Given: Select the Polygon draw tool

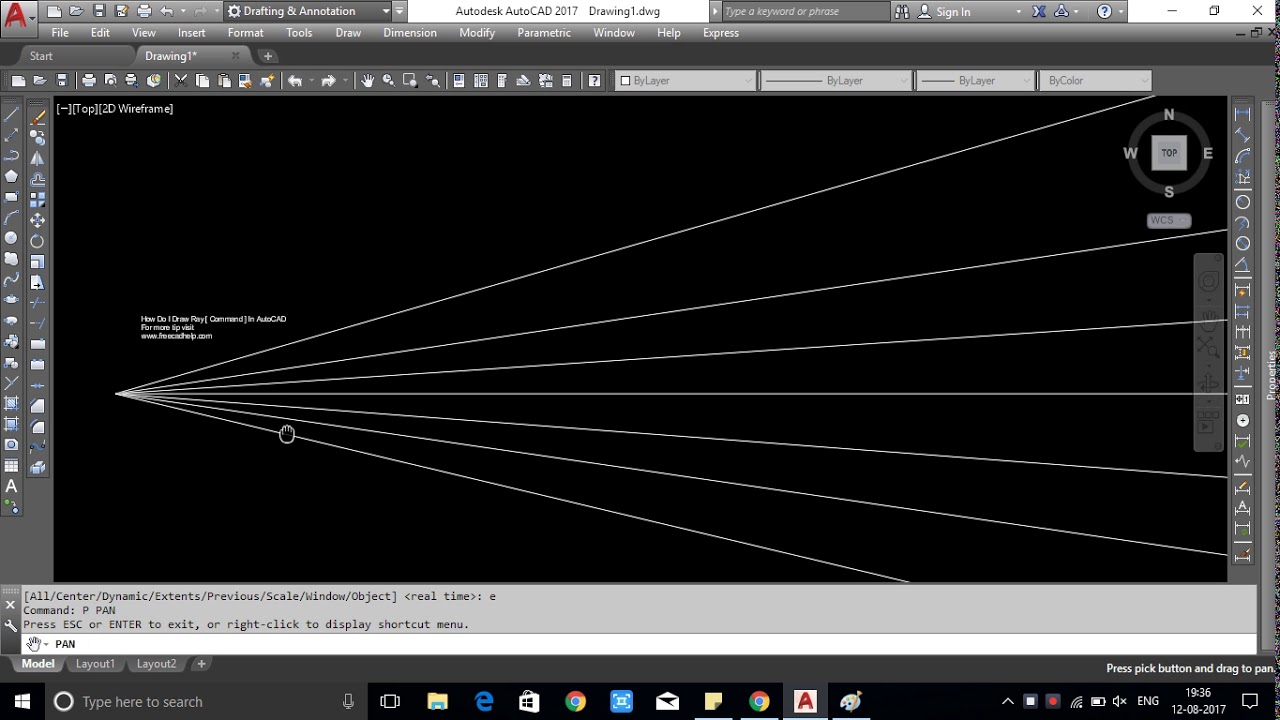Looking at the screenshot, I should point(12,176).
